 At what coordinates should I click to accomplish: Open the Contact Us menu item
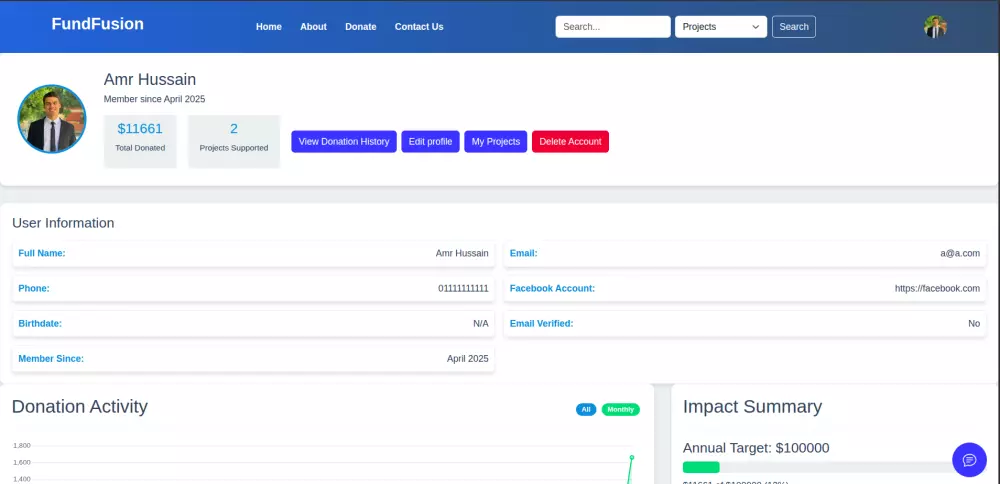click(x=419, y=27)
